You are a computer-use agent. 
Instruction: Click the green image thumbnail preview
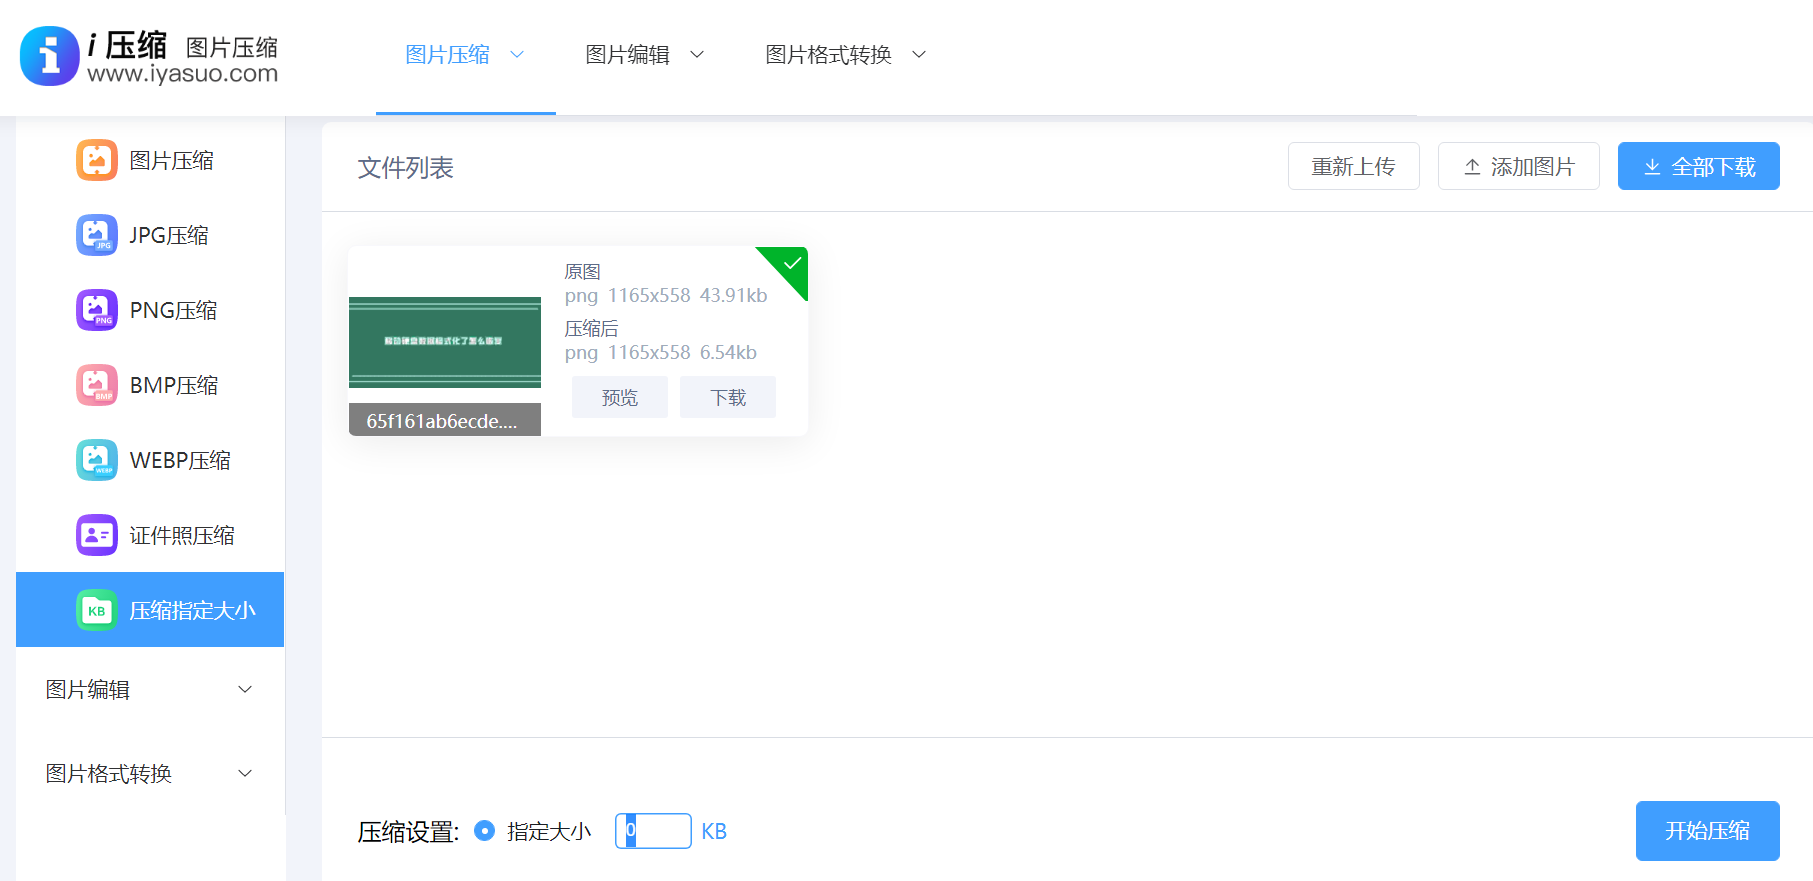coord(445,342)
